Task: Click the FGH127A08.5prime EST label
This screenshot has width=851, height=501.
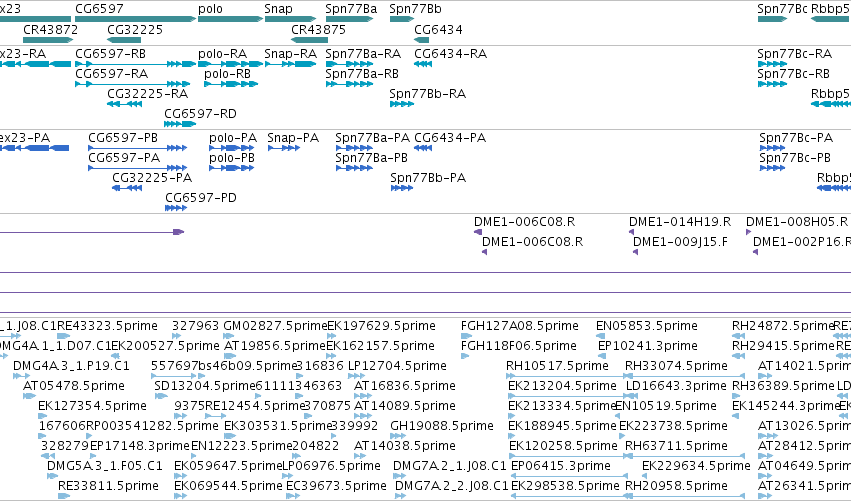Action: pos(519,326)
